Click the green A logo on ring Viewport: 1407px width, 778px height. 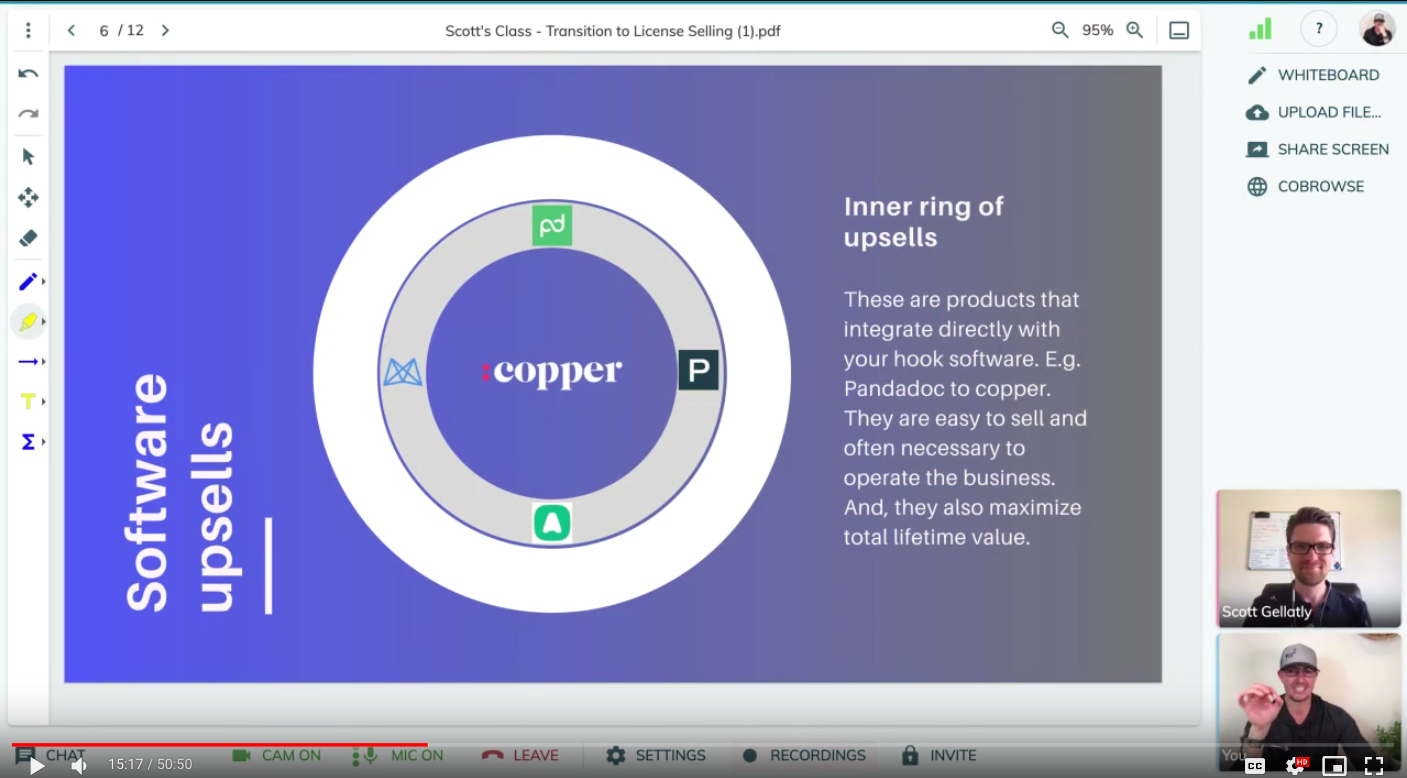tap(552, 522)
